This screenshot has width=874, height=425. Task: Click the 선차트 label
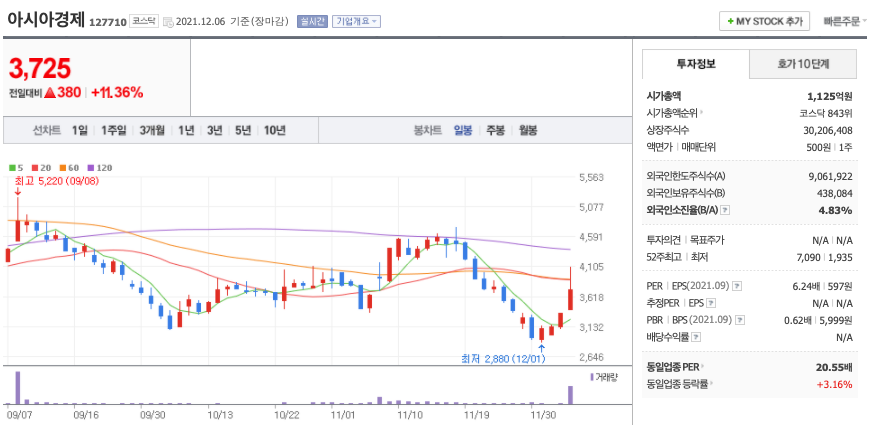(x=47, y=131)
